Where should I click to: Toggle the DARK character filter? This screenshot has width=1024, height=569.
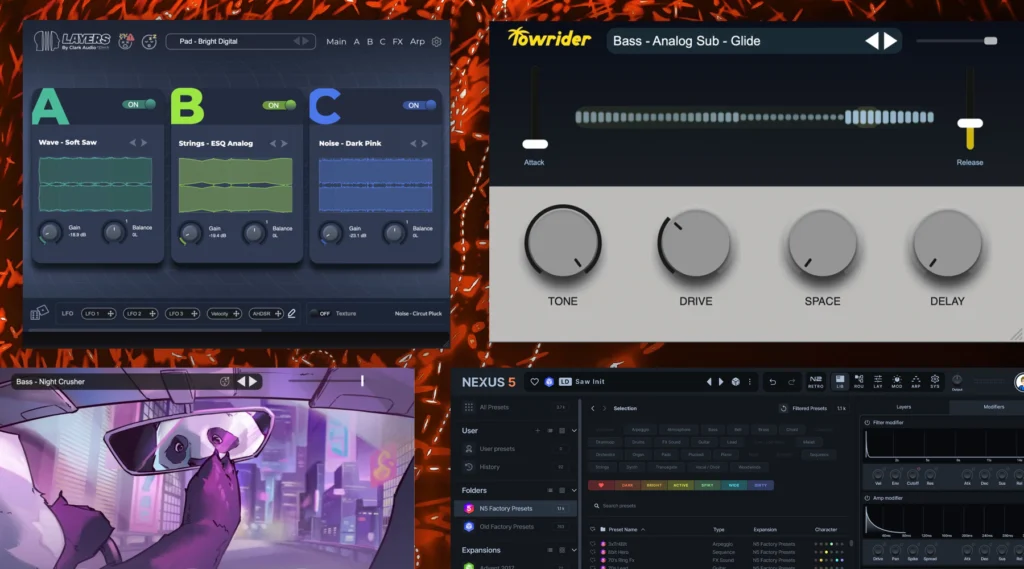point(628,485)
